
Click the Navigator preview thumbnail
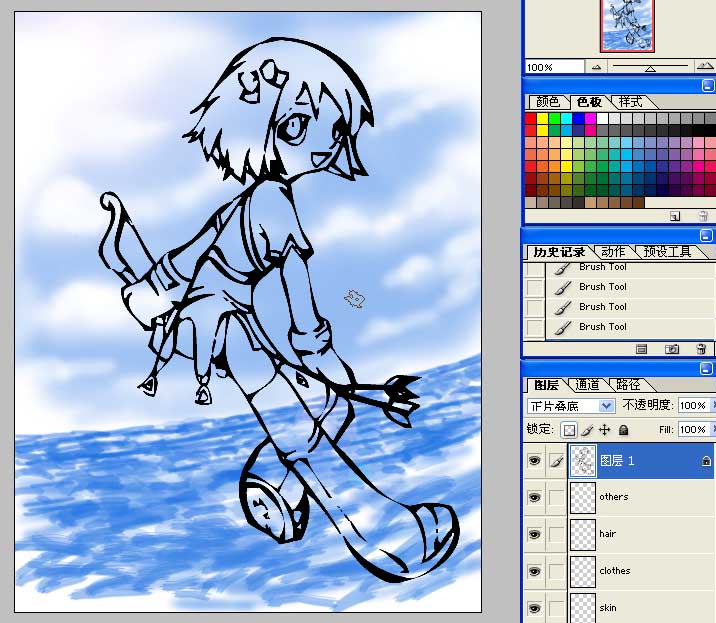click(x=627, y=26)
